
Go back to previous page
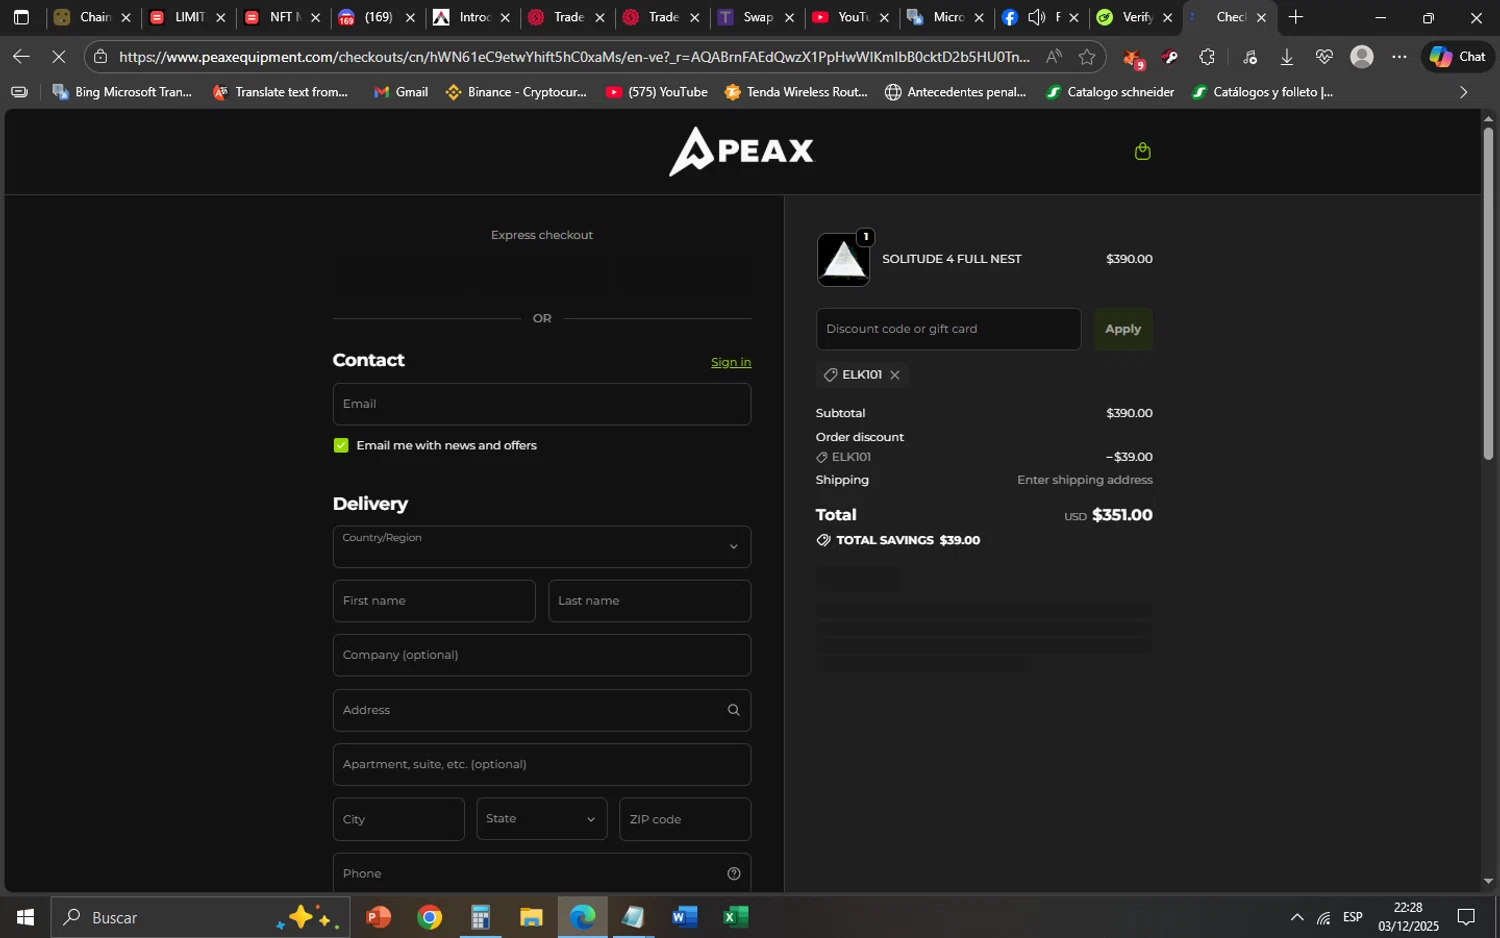pos(21,57)
